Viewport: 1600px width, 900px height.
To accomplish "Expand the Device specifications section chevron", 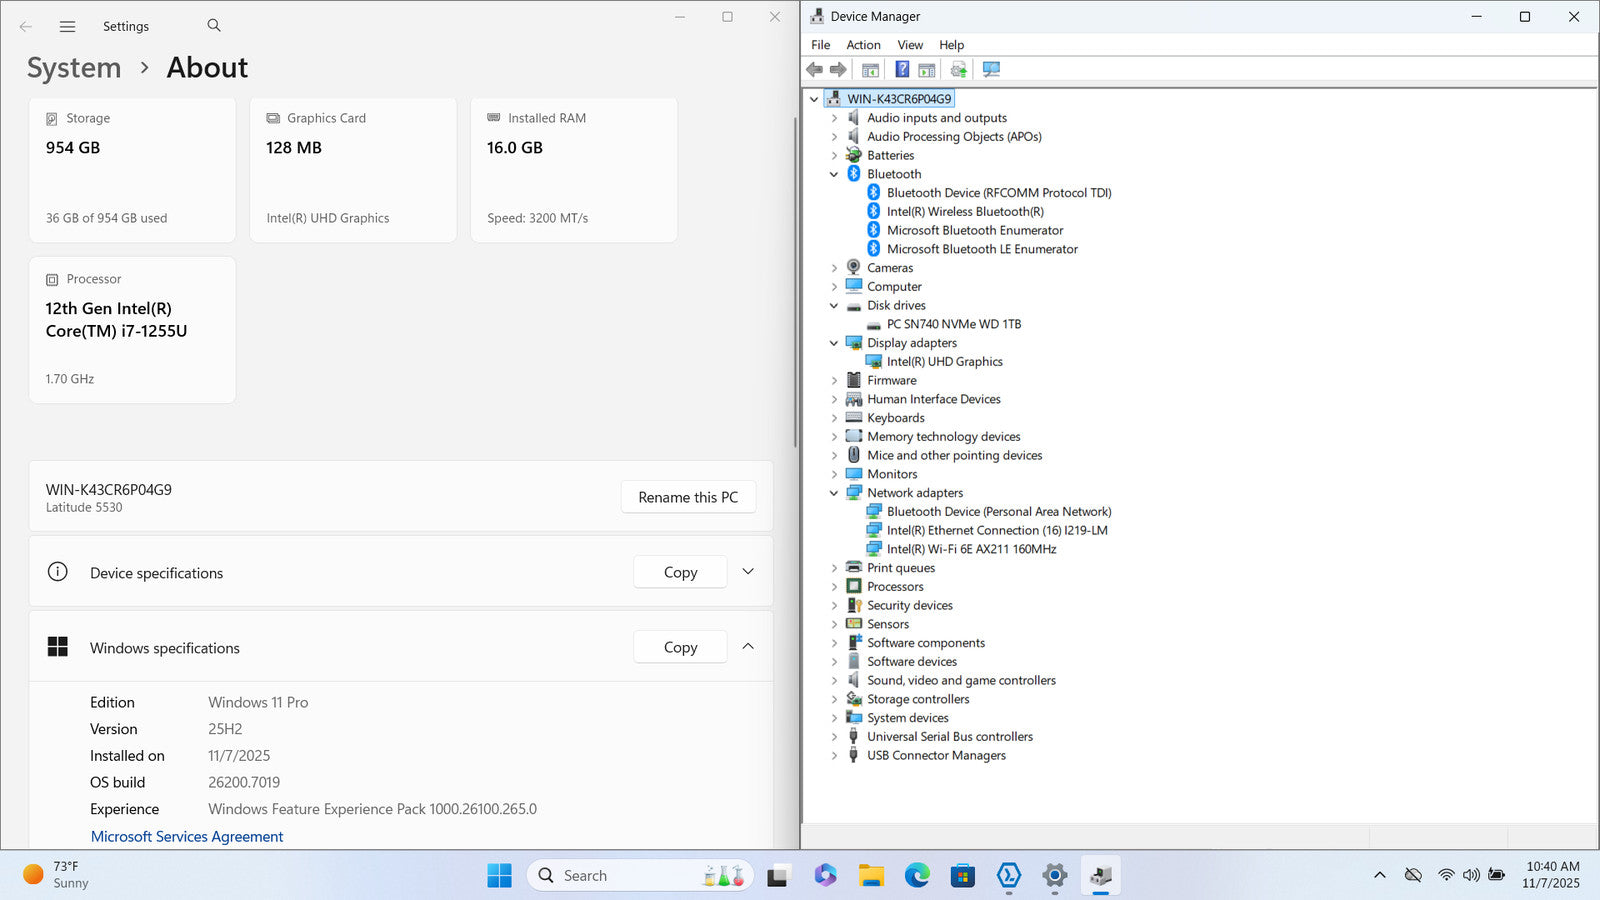I will coord(748,572).
